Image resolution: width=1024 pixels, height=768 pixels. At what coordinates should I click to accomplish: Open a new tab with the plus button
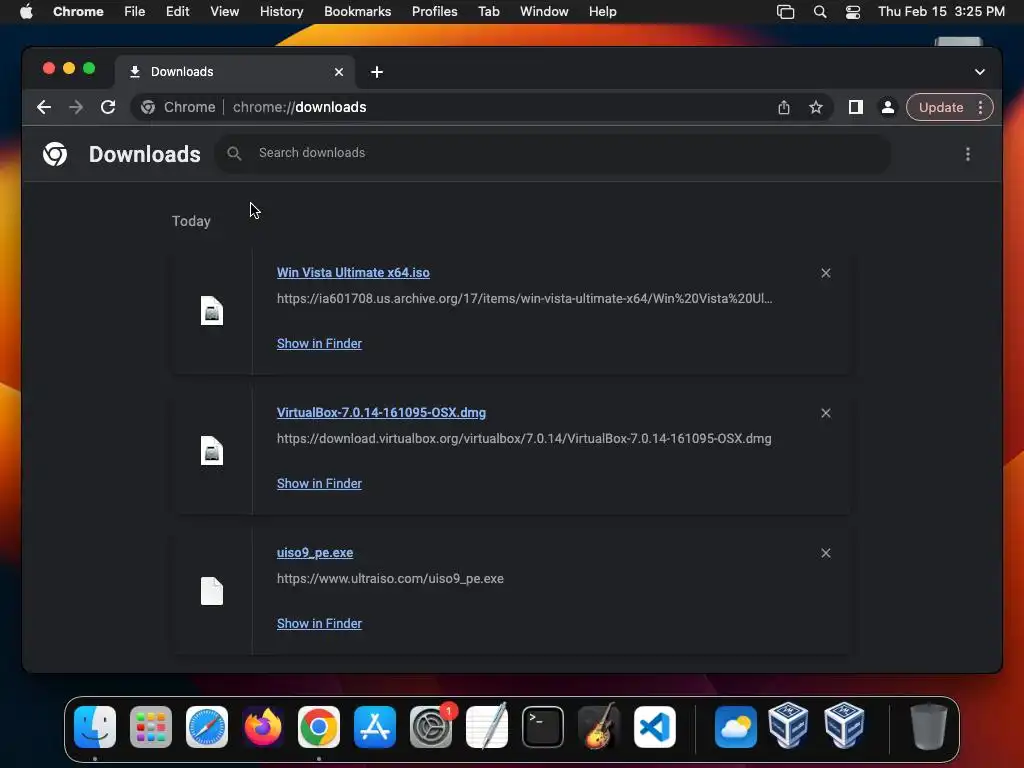(x=377, y=72)
